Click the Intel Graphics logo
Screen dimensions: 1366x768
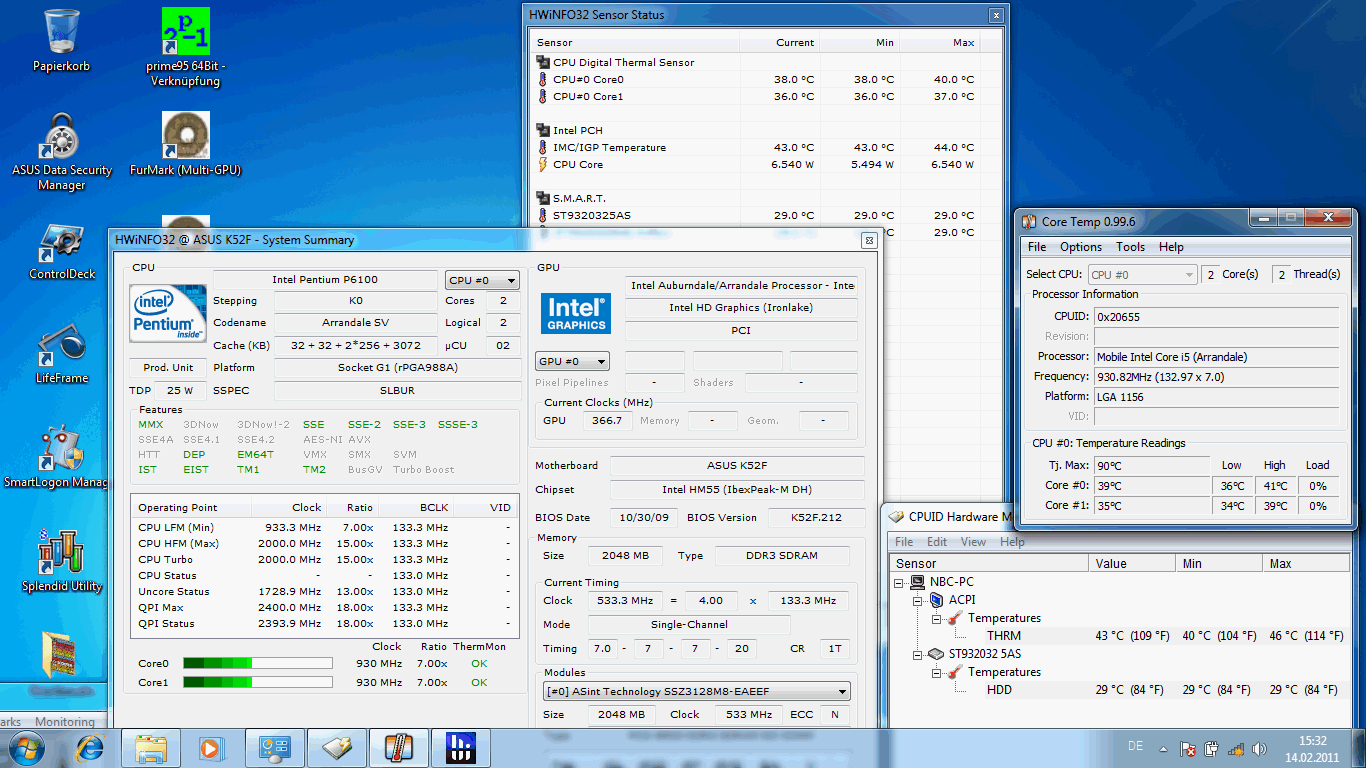(x=577, y=313)
